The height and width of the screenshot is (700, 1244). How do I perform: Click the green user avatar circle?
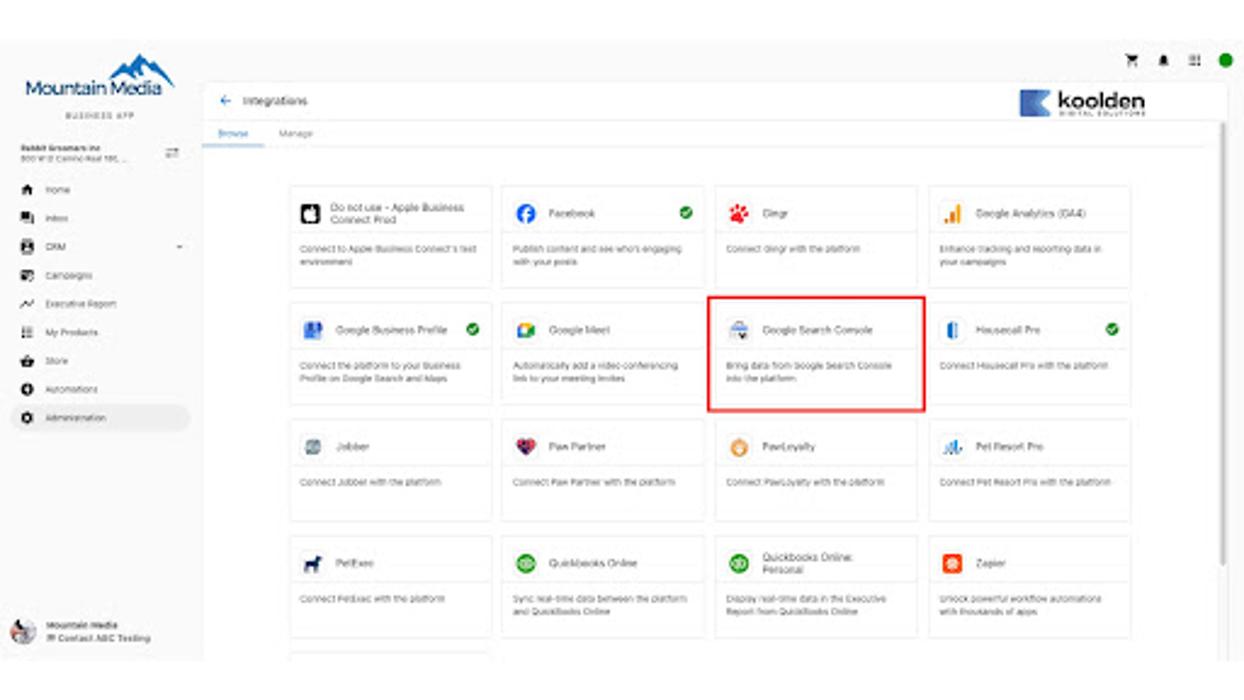[x=1225, y=61]
